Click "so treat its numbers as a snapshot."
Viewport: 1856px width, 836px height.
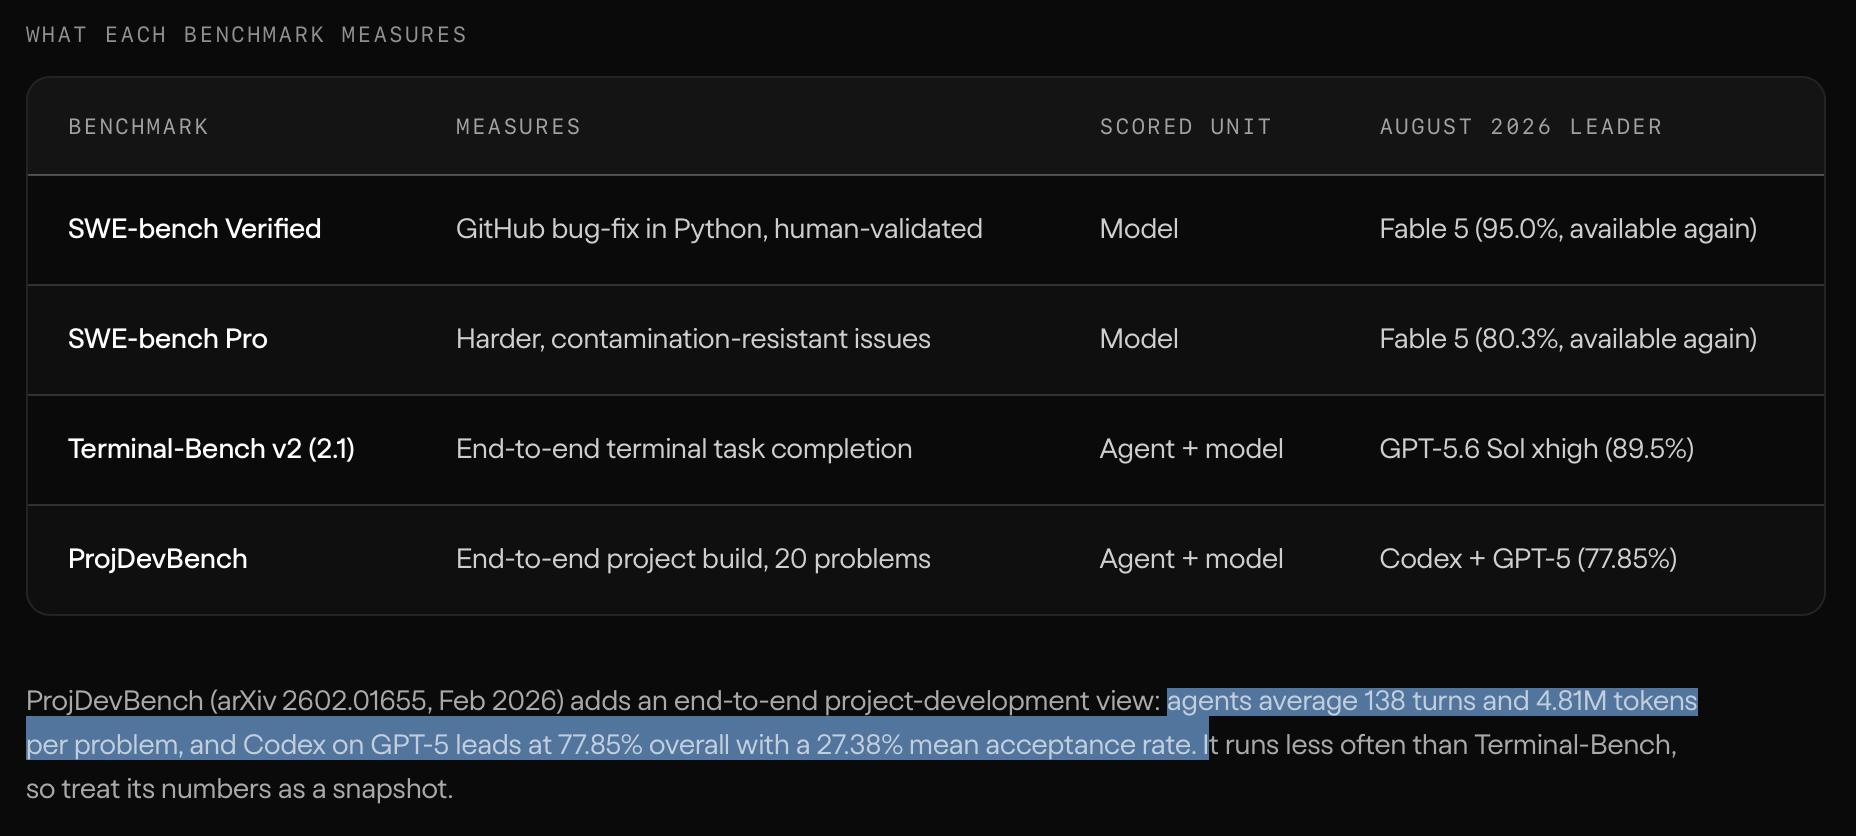[240, 789]
